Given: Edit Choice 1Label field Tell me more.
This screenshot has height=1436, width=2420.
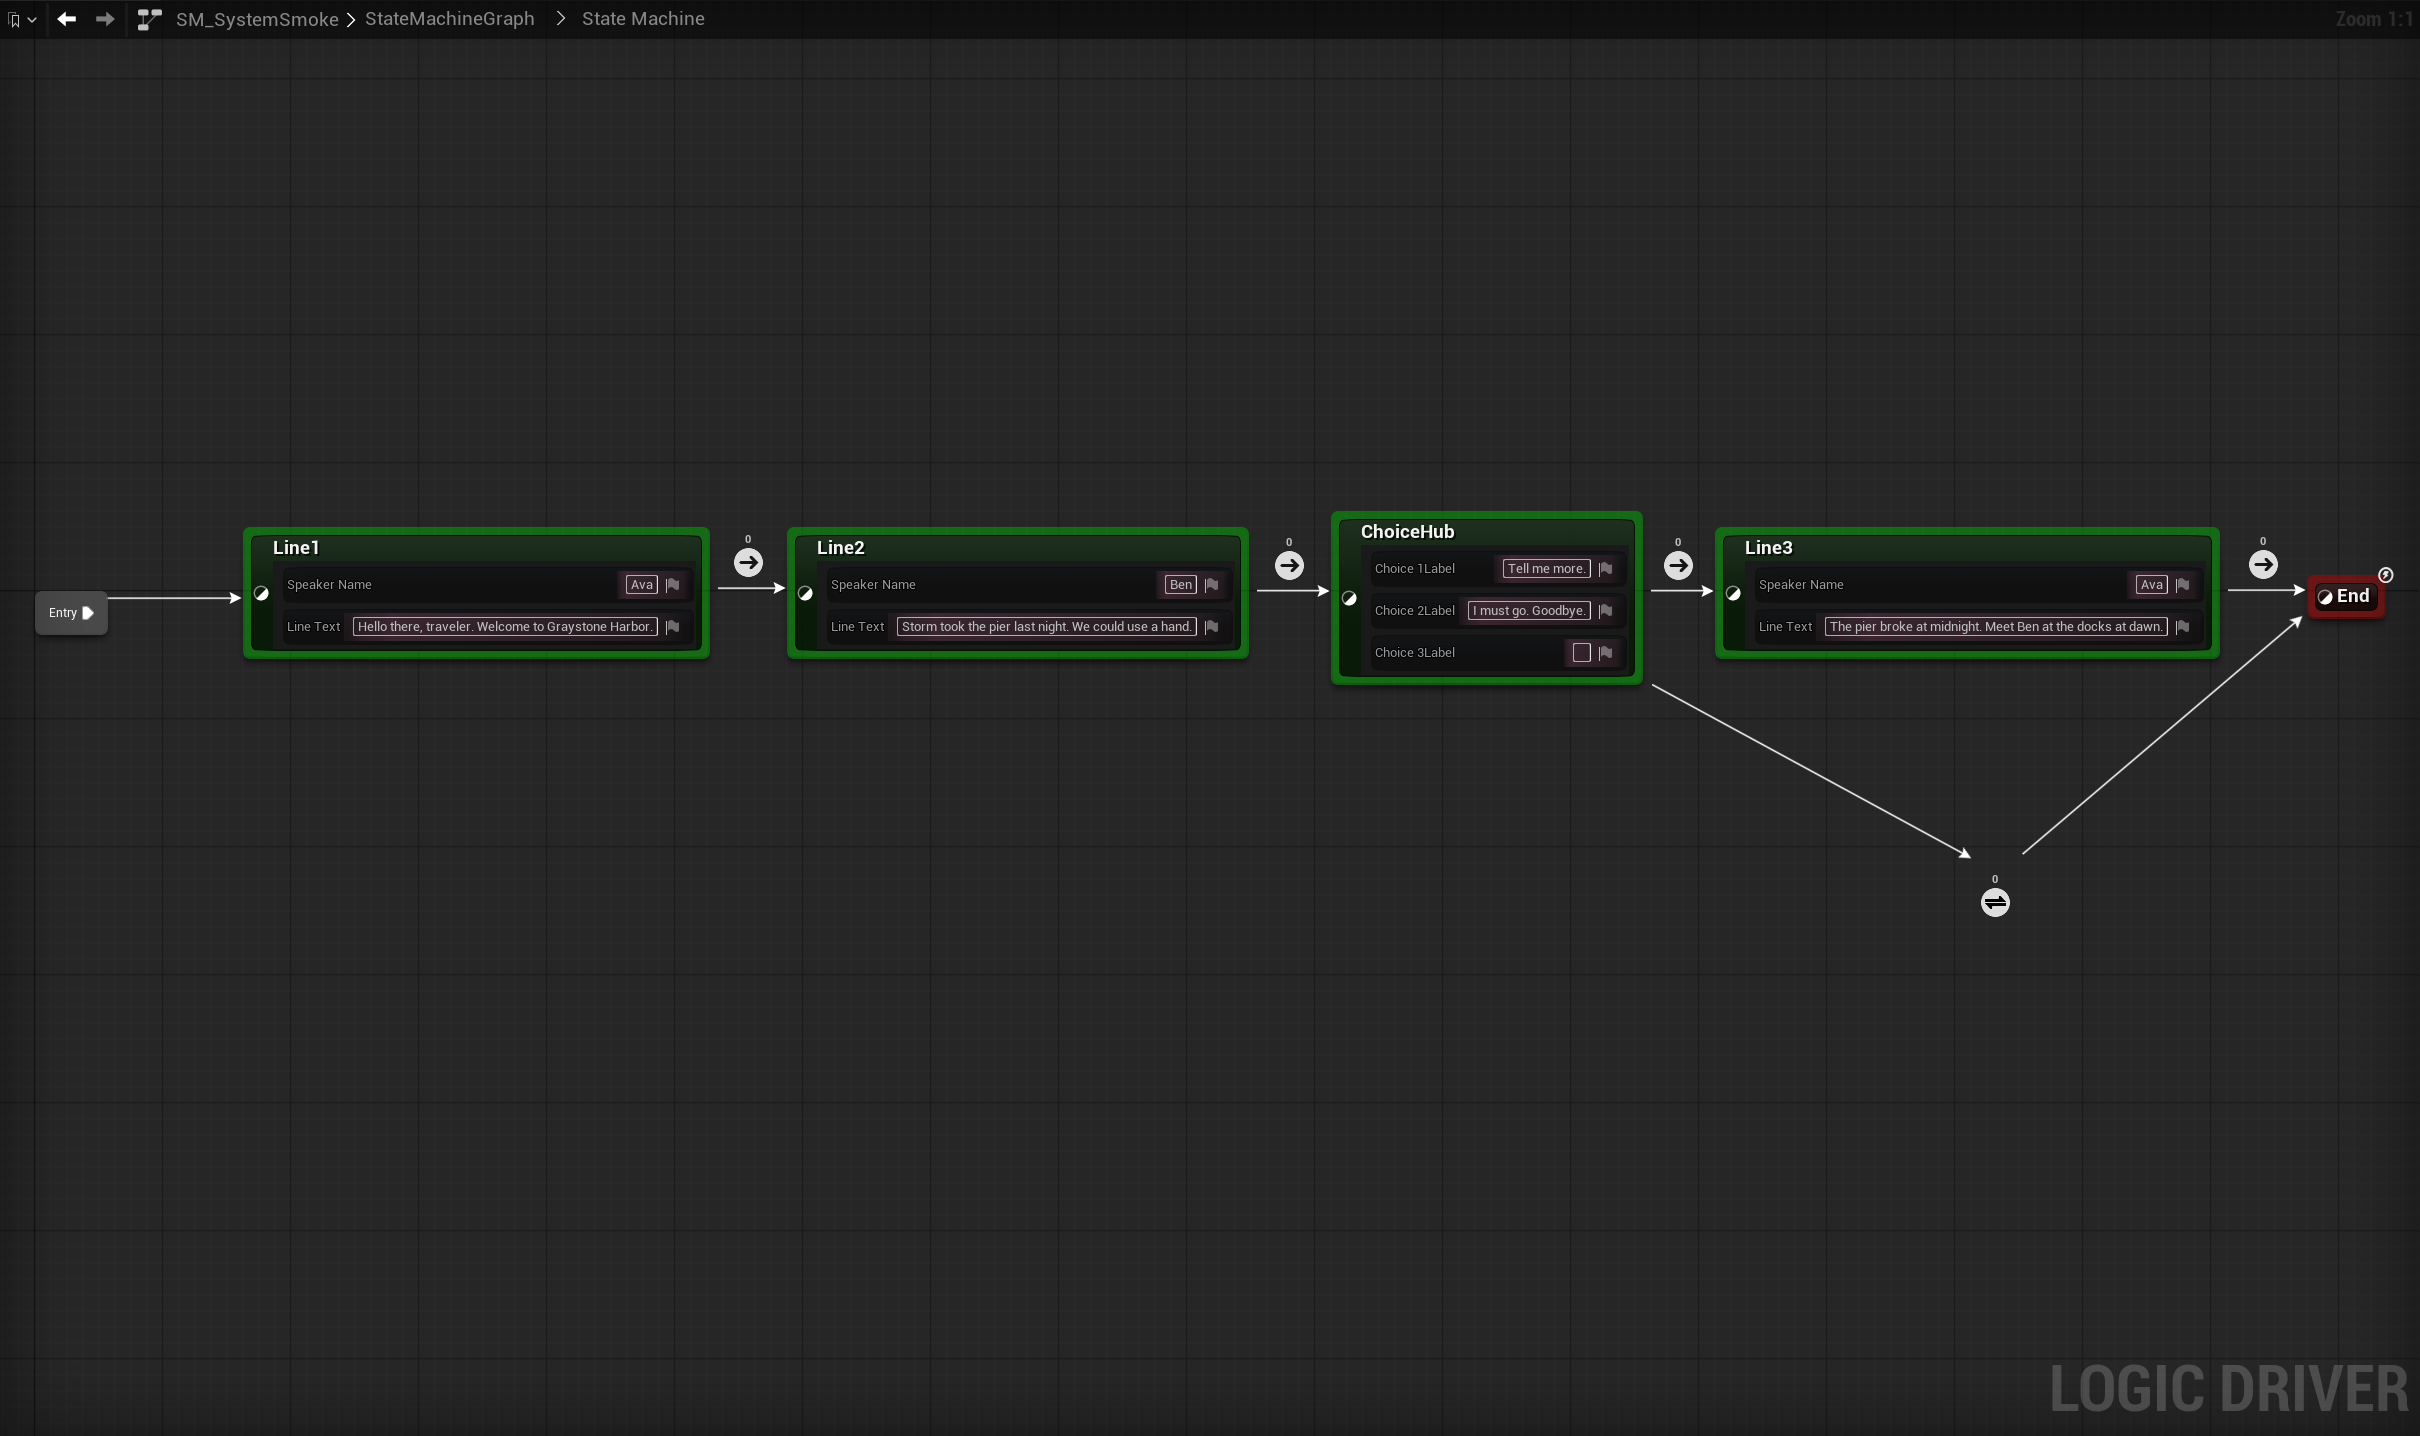Looking at the screenshot, I should 1546,569.
